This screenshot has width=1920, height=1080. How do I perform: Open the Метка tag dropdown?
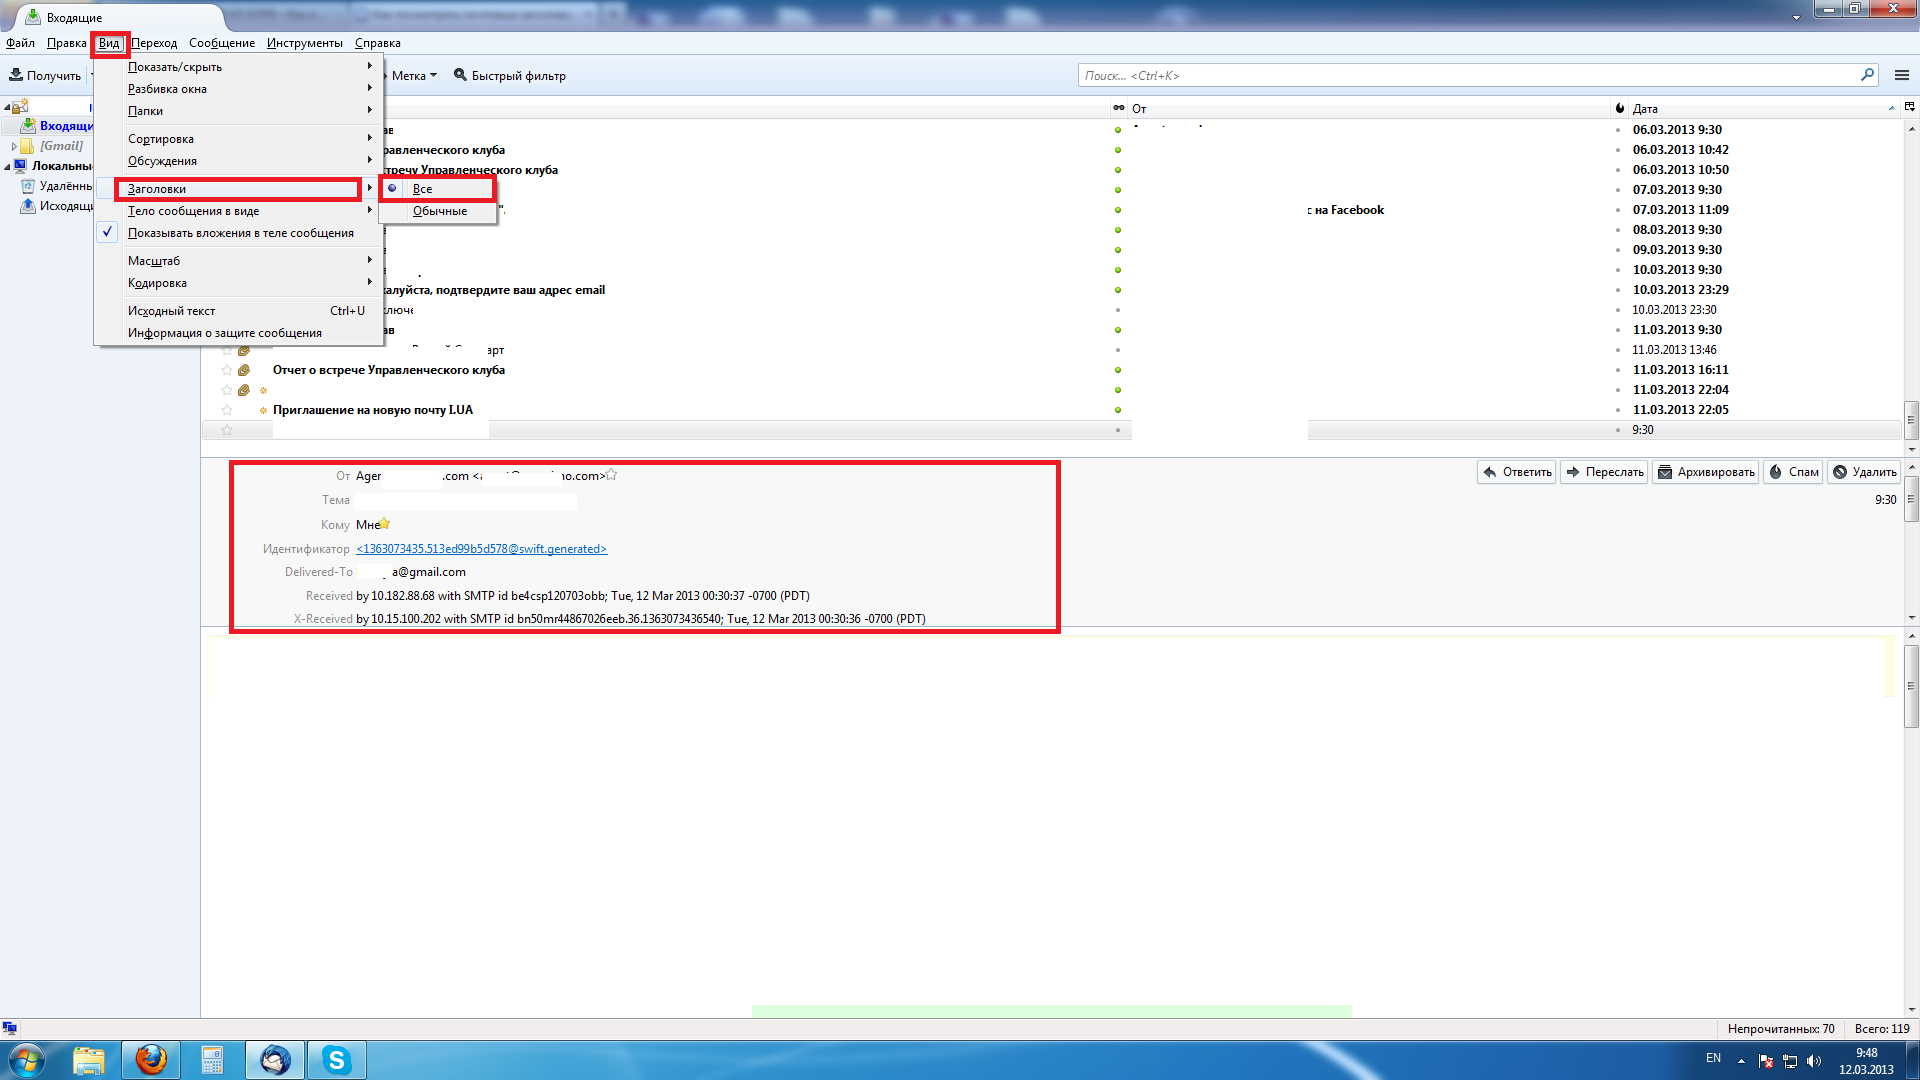tap(413, 75)
